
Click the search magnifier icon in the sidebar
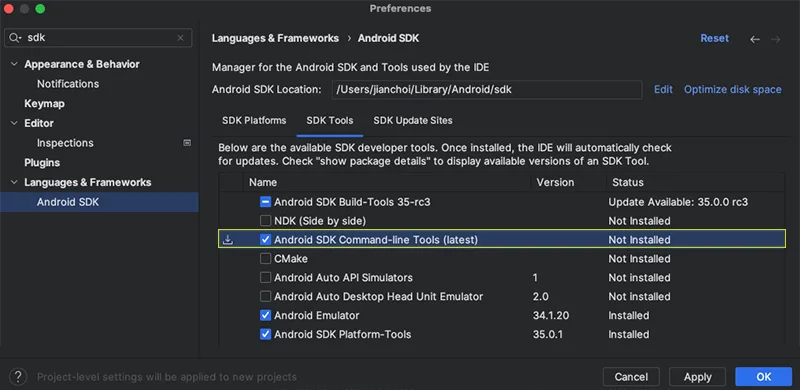[14, 38]
